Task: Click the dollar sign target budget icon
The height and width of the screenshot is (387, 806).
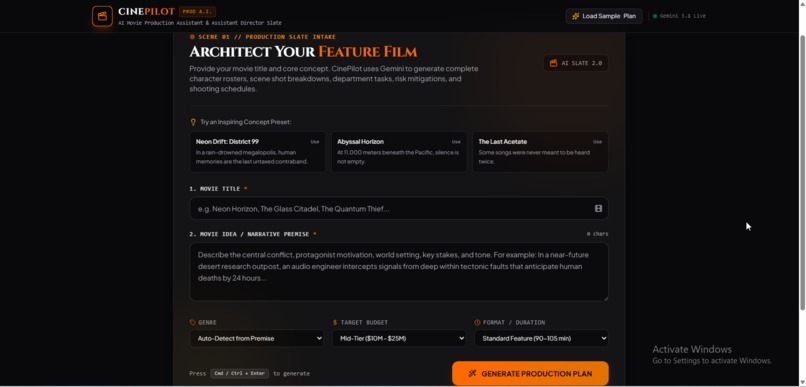Action: pos(335,323)
